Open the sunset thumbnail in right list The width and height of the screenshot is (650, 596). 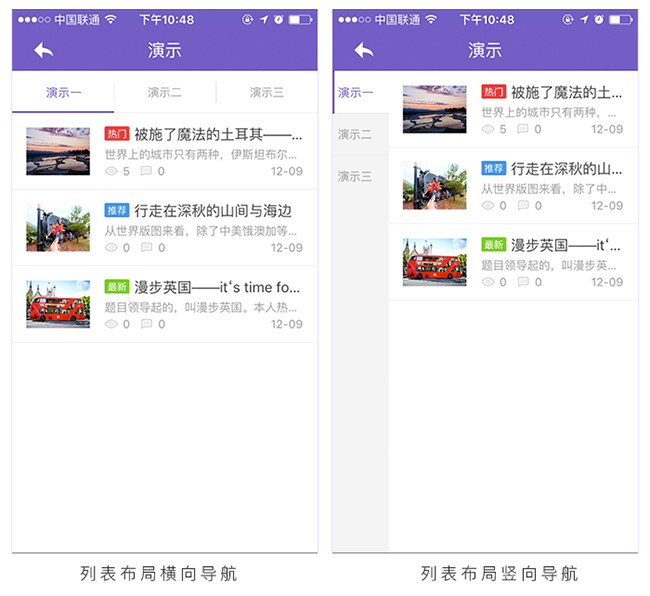[x=434, y=109]
